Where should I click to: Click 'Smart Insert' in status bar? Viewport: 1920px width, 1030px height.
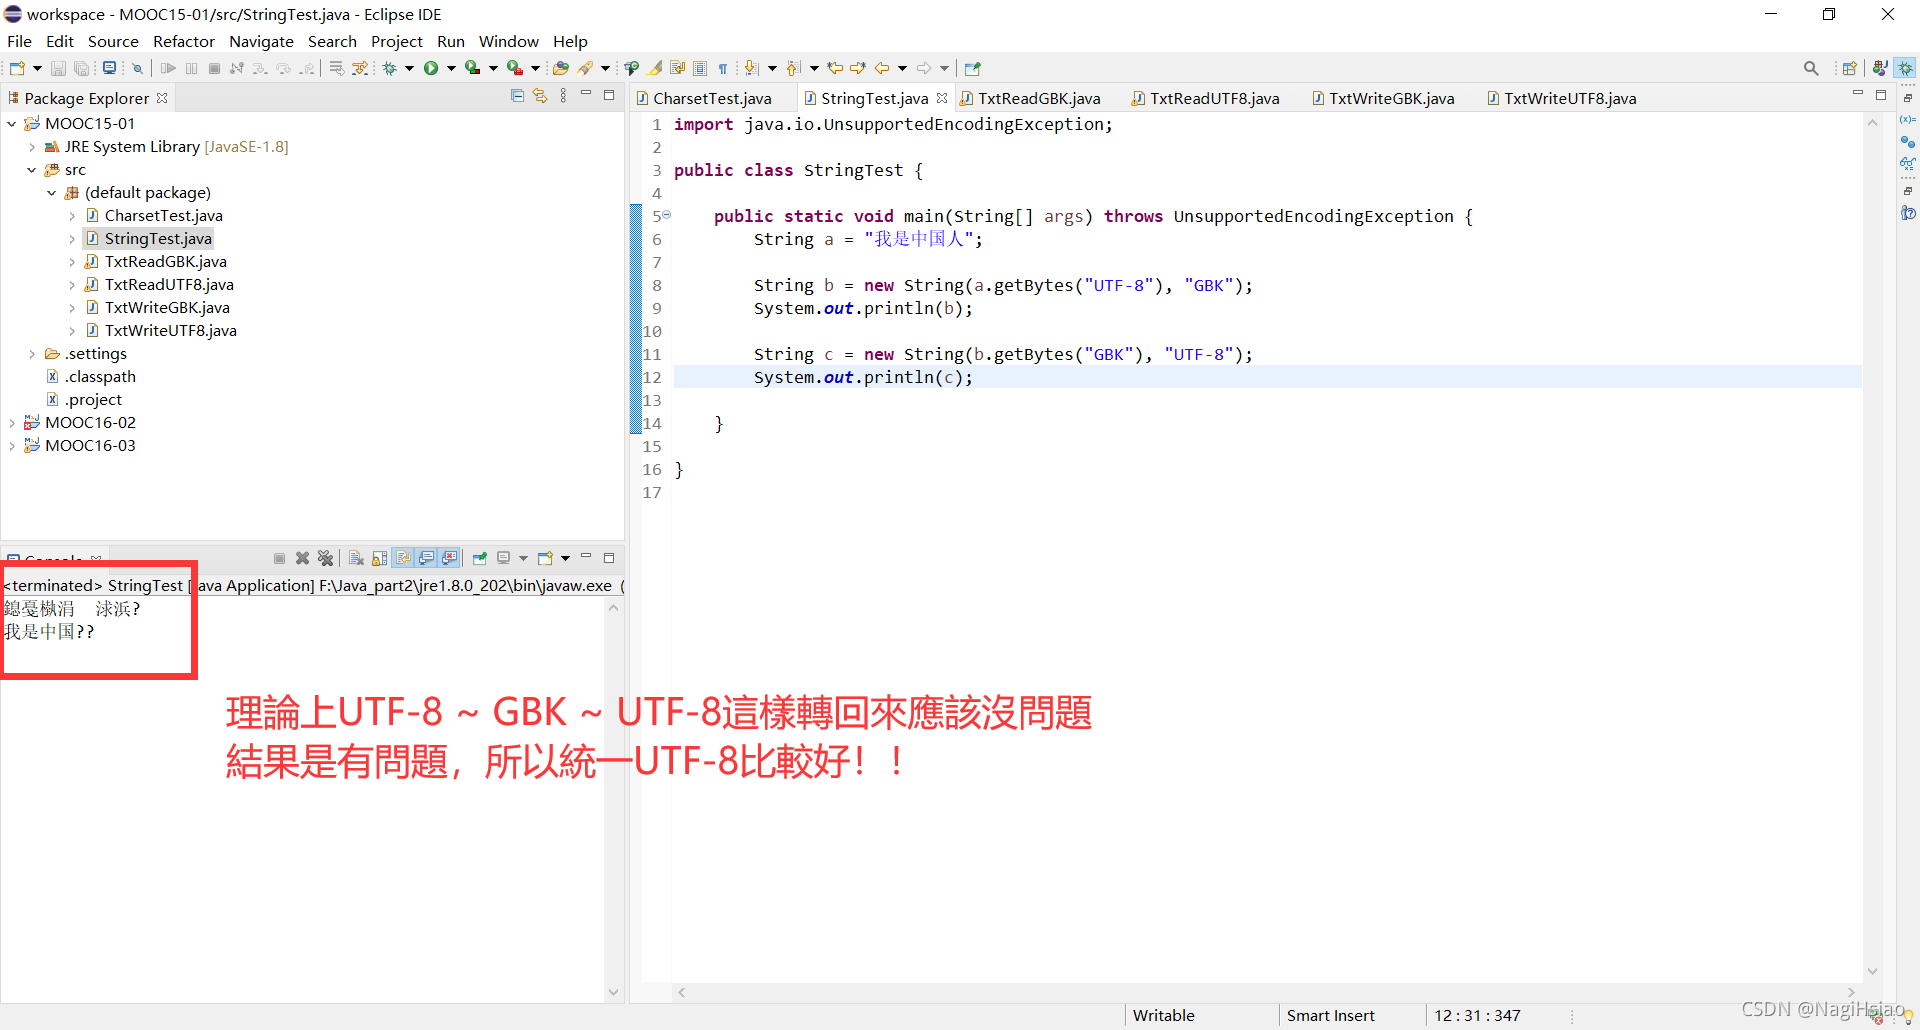coord(1330,1015)
